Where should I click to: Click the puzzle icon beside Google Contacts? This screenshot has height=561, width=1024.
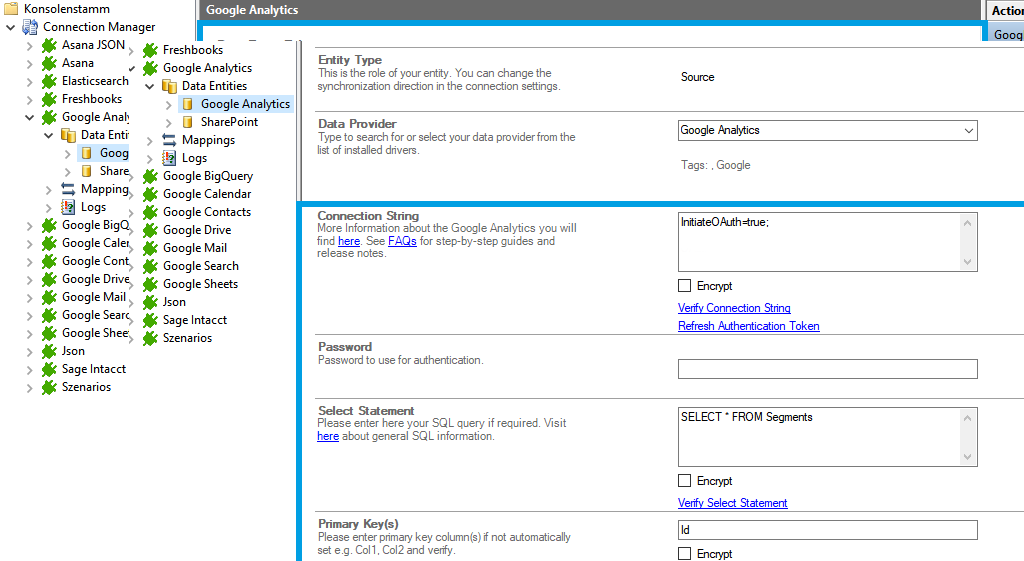tap(150, 212)
